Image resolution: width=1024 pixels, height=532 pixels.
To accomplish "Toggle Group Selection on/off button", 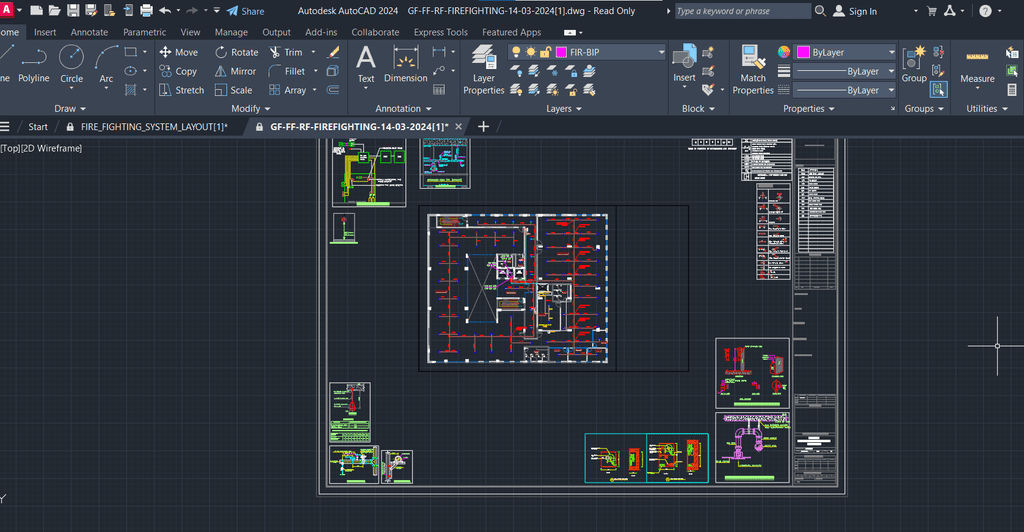I will 938,89.
